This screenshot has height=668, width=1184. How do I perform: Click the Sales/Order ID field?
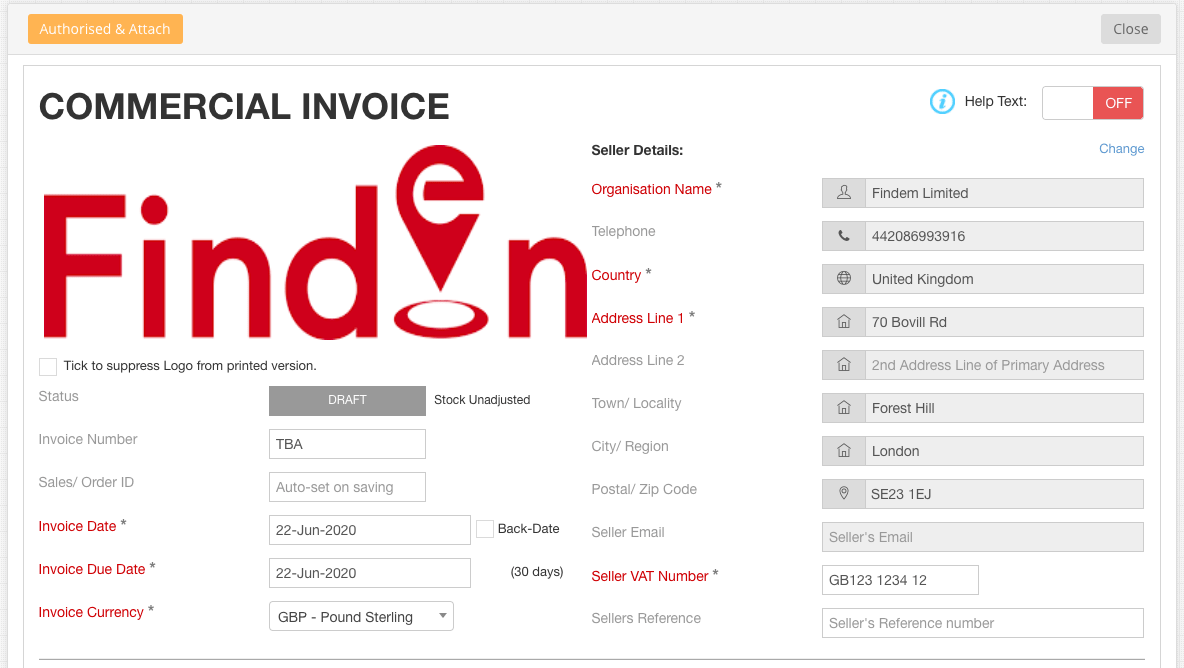pyautogui.click(x=347, y=487)
